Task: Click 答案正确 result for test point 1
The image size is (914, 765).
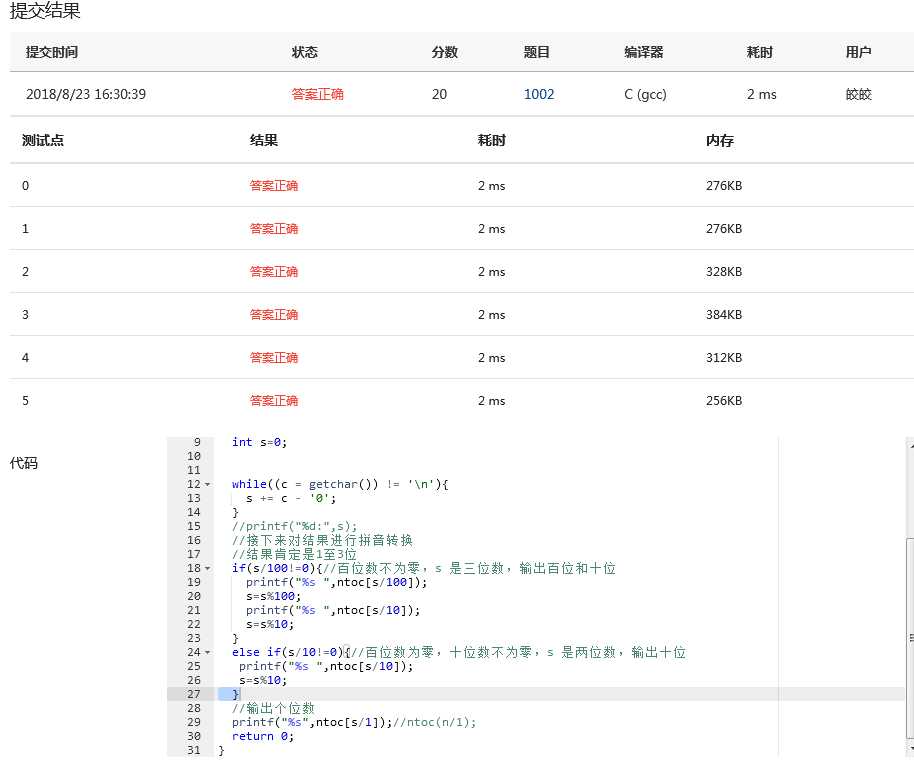Action: (273, 229)
